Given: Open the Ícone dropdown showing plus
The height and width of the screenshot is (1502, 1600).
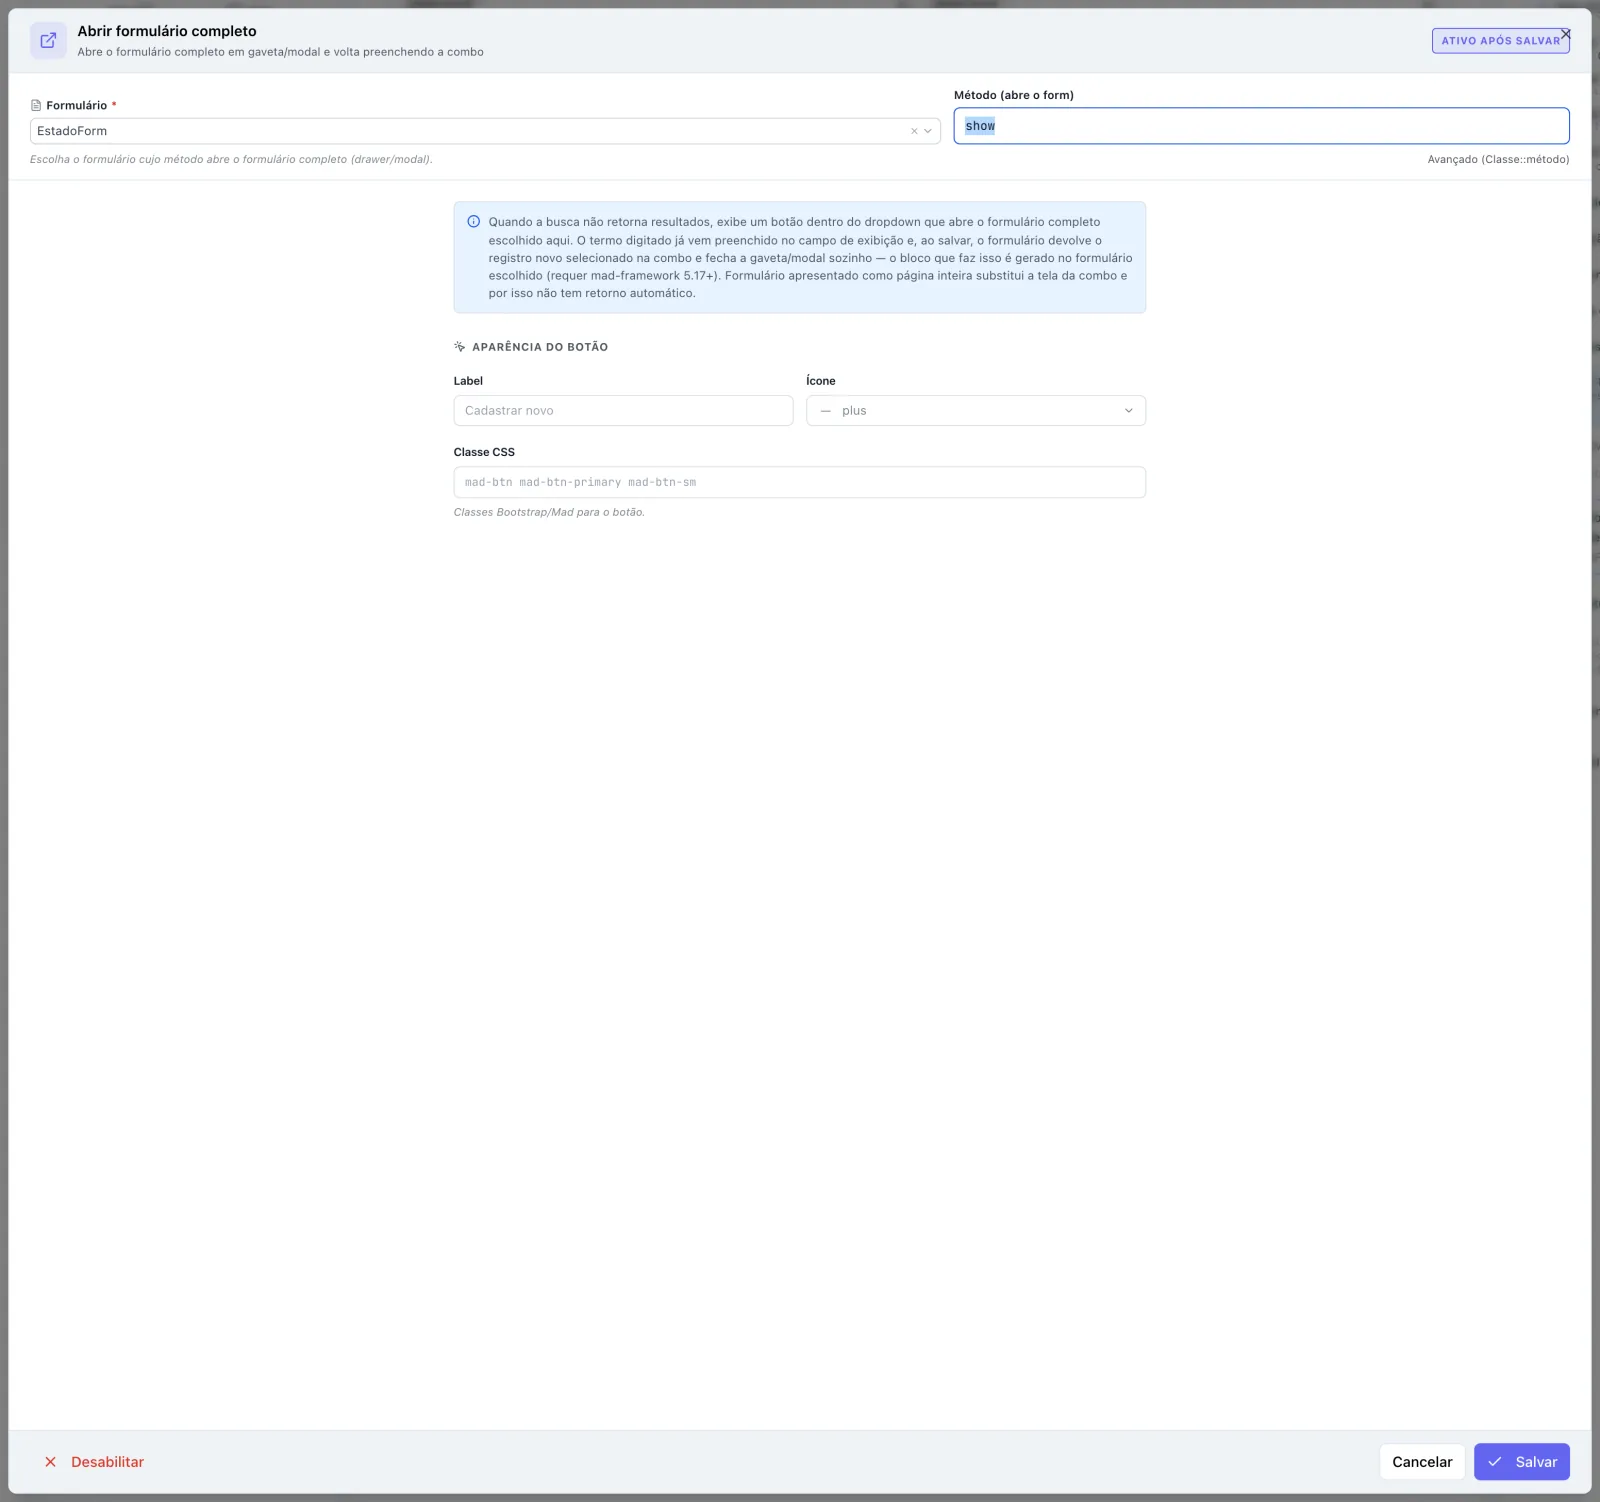Looking at the screenshot, I should pyautogui.click(x=976, y=411).
